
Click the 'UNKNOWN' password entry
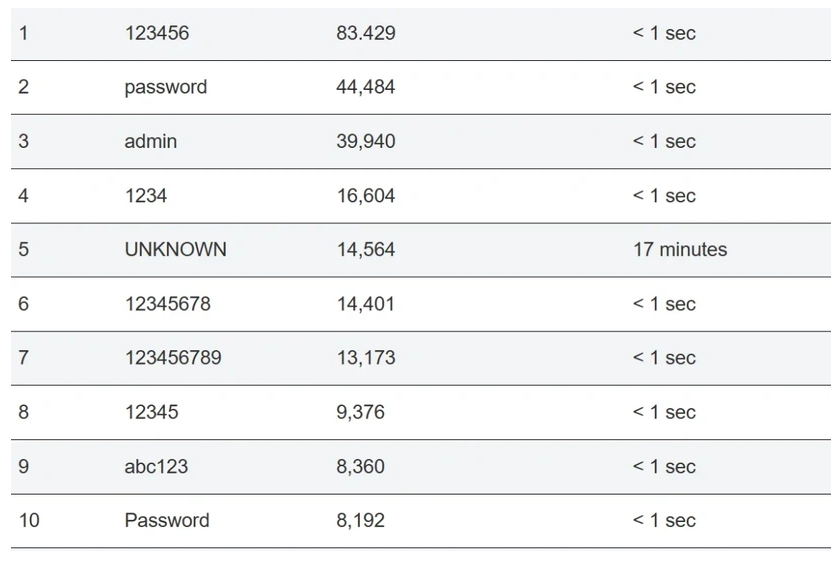175,250
